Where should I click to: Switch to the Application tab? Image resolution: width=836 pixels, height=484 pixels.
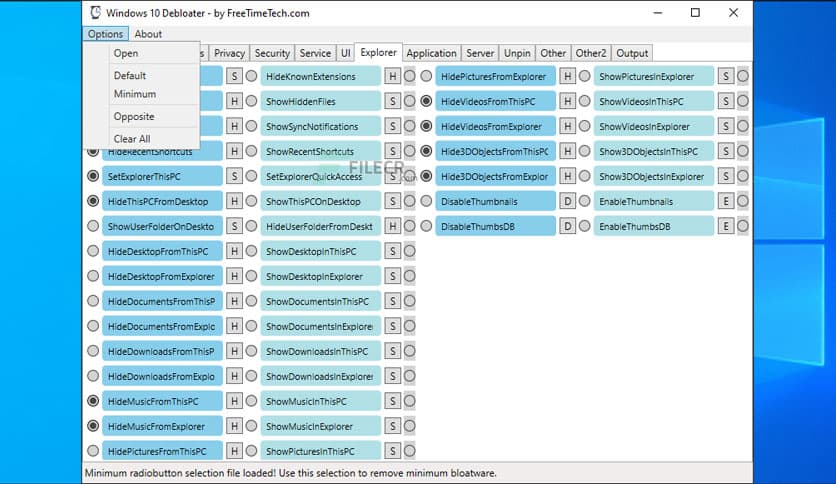click(431, 53)
